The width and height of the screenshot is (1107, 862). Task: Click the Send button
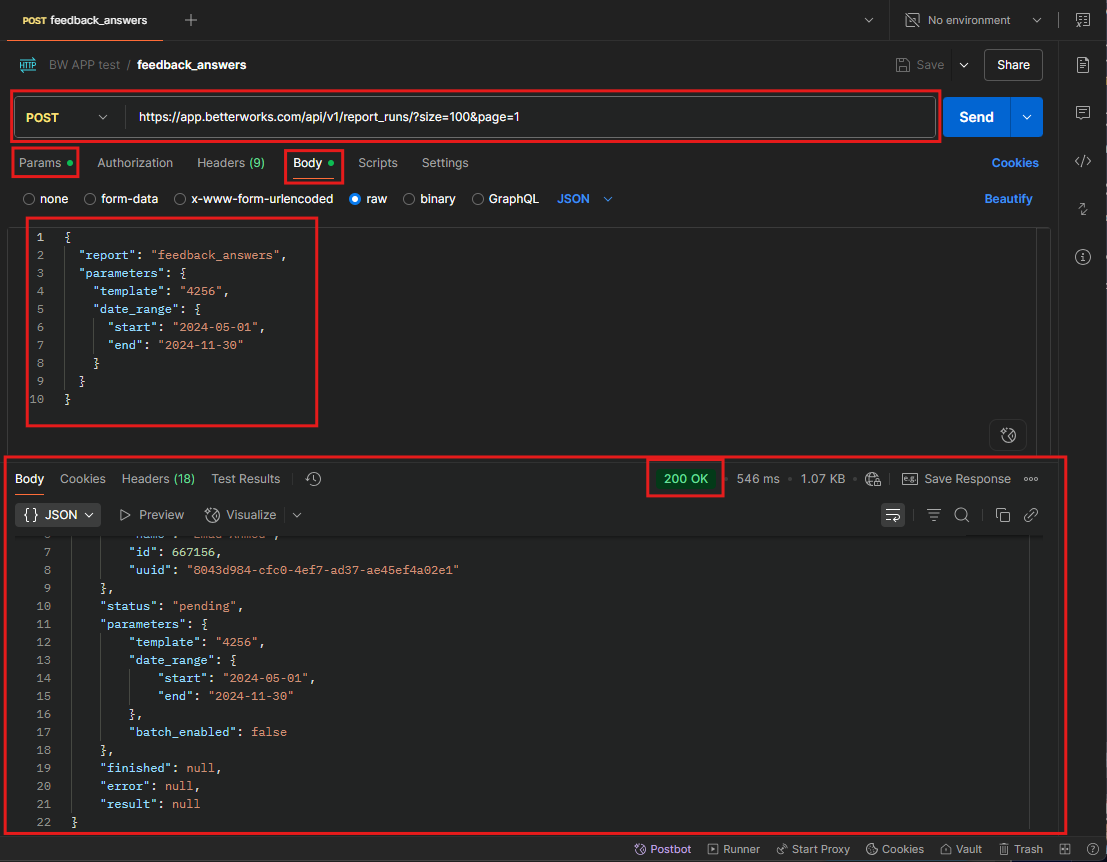pyautogui.click(x=975, y=117)
